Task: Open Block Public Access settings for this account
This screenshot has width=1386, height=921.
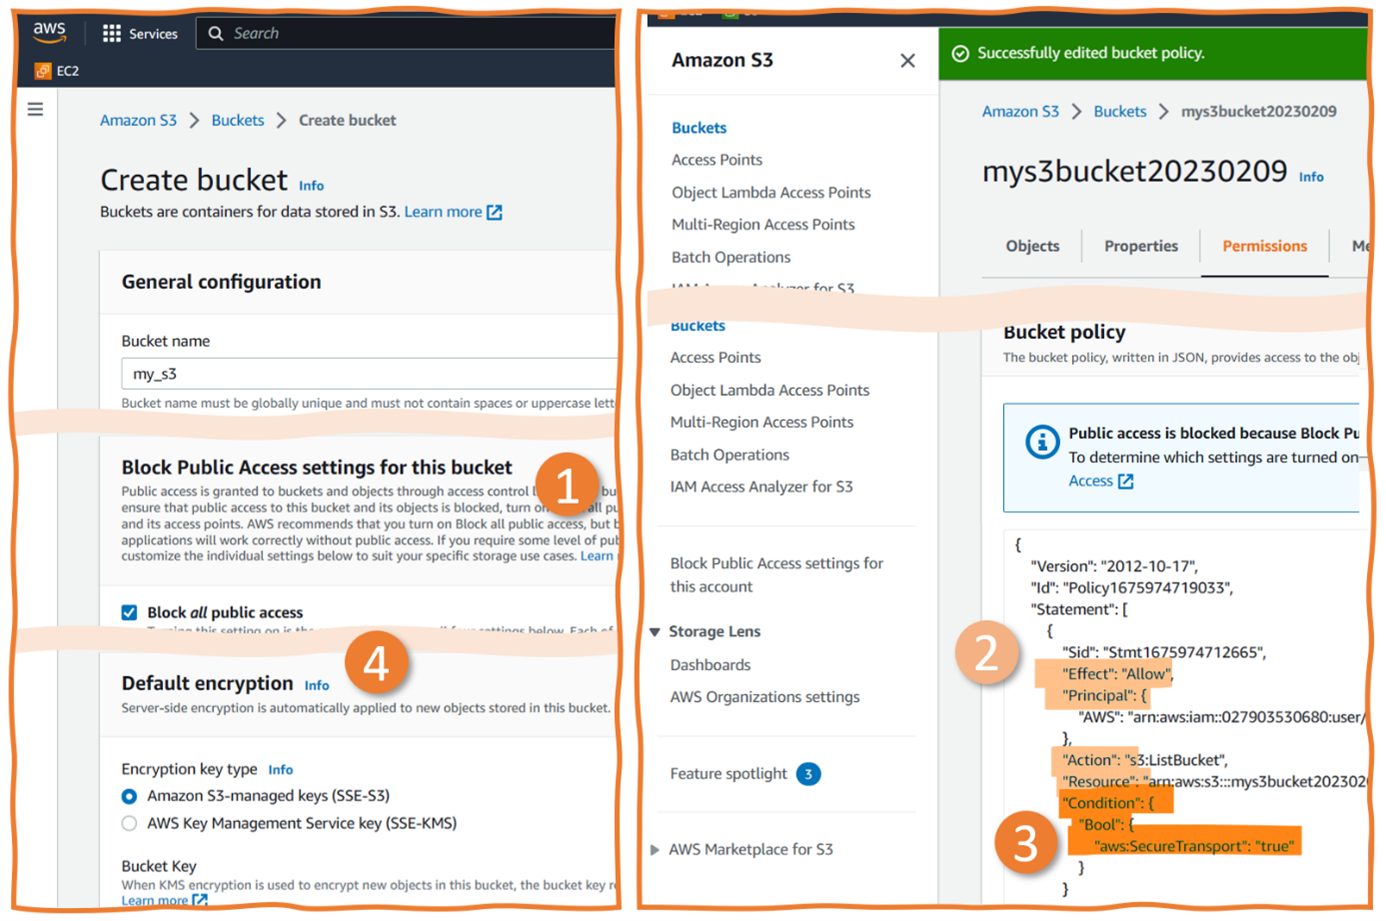Action: click(776, 575)
